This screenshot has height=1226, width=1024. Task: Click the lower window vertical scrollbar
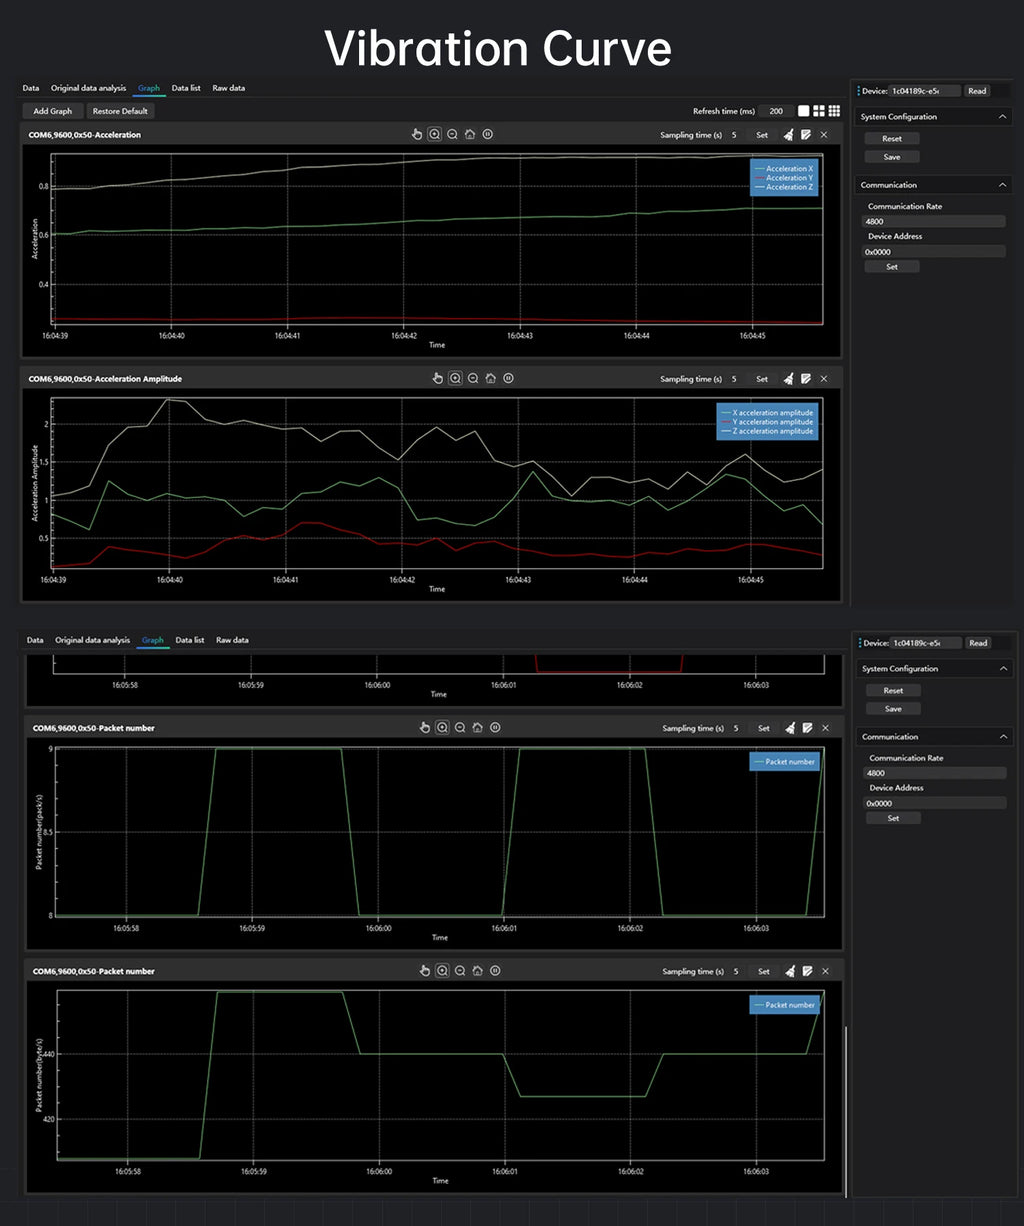(x=846, y=1110)
